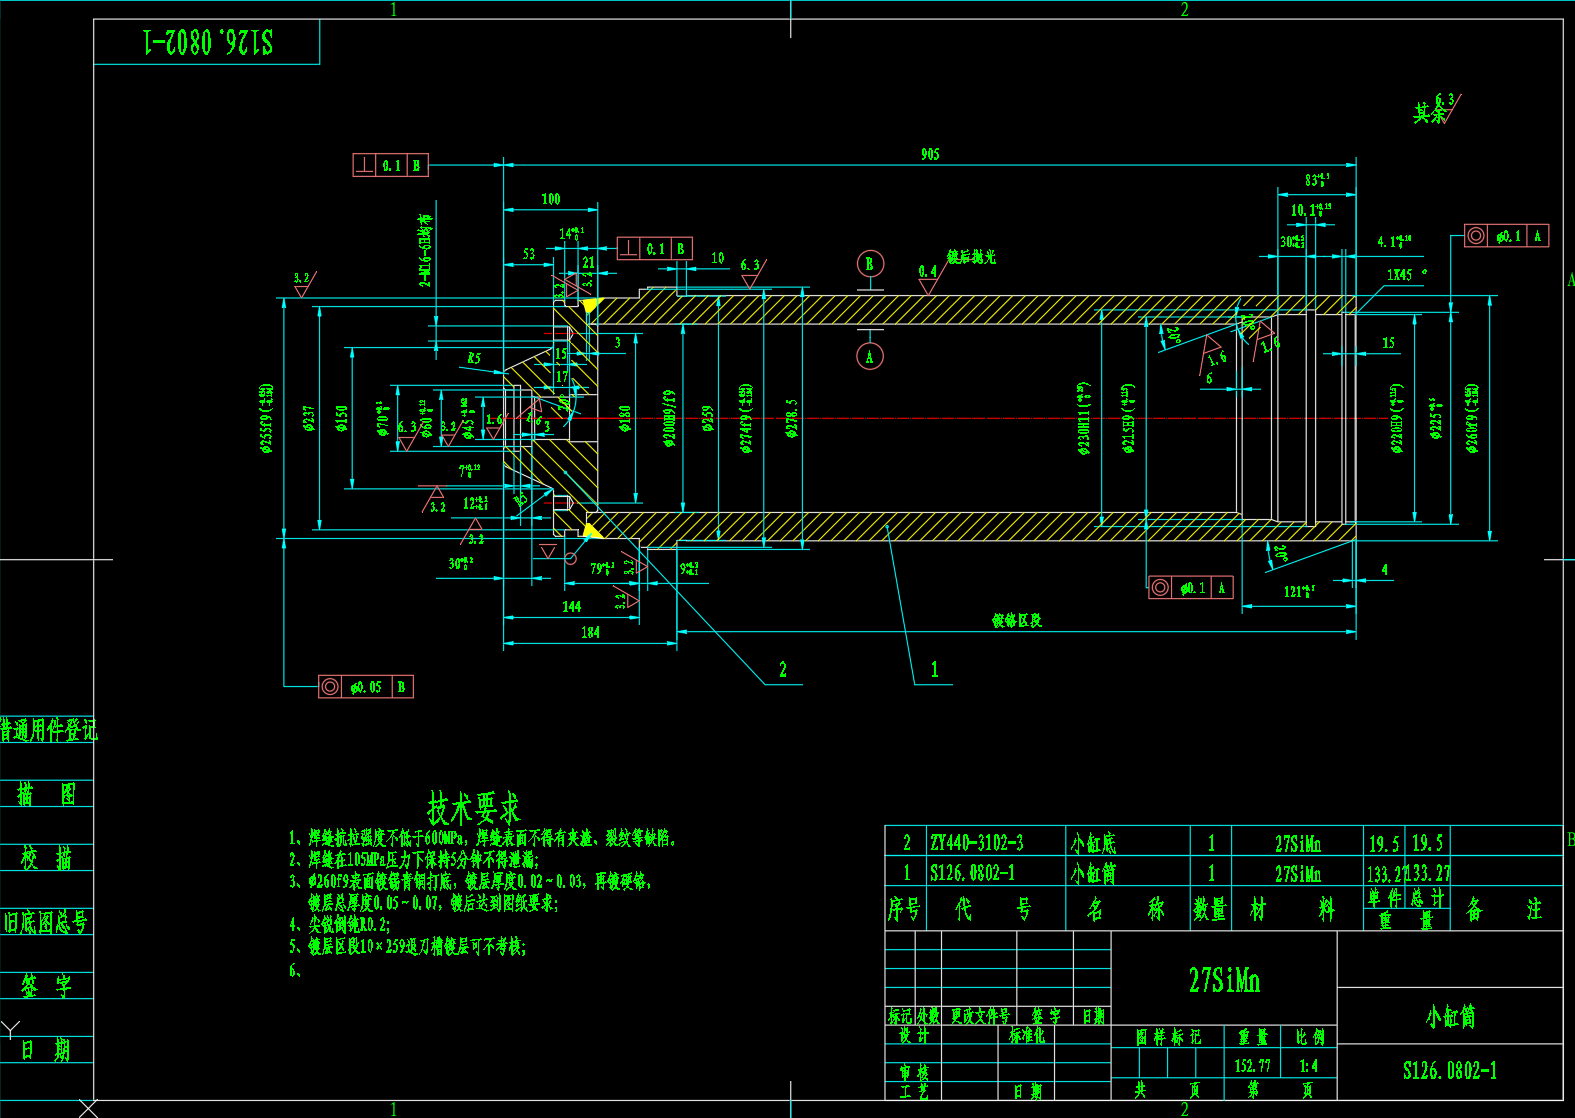Select the top-left perpendicularity 0.1 B frame

tap(390, 165)
